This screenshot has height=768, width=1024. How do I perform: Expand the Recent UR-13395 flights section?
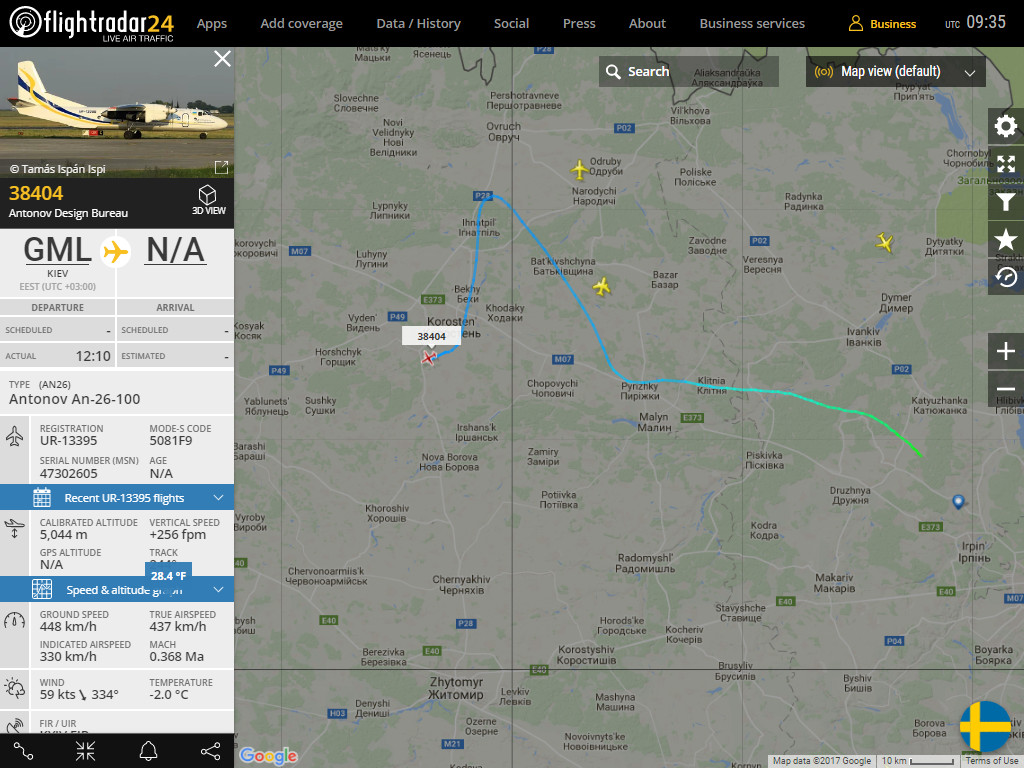(117, 498)
